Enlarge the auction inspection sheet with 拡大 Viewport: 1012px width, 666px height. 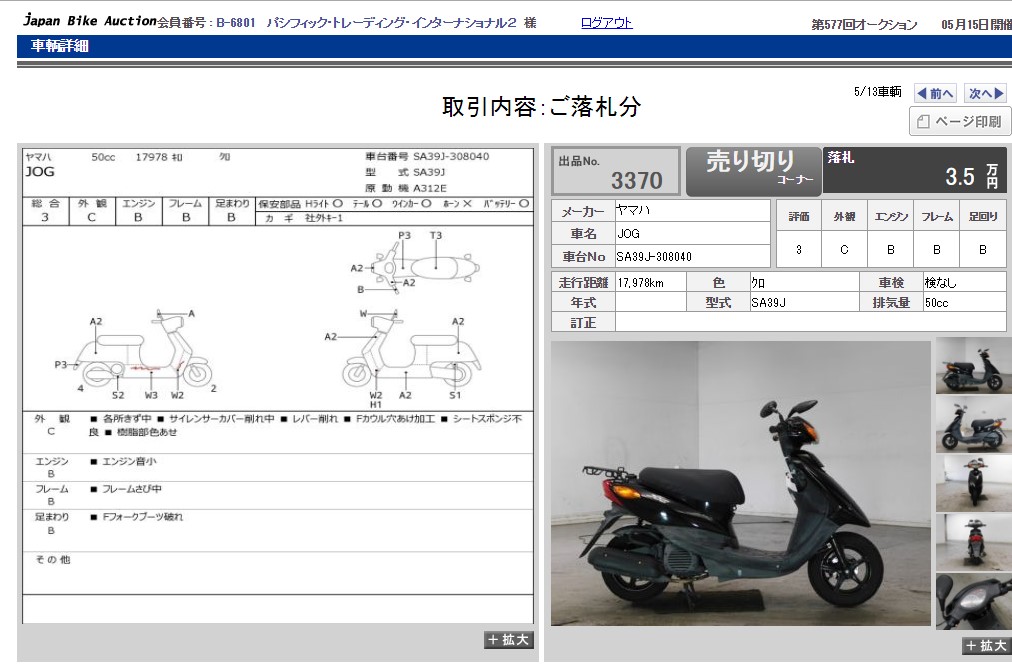(x=509, y=640)
